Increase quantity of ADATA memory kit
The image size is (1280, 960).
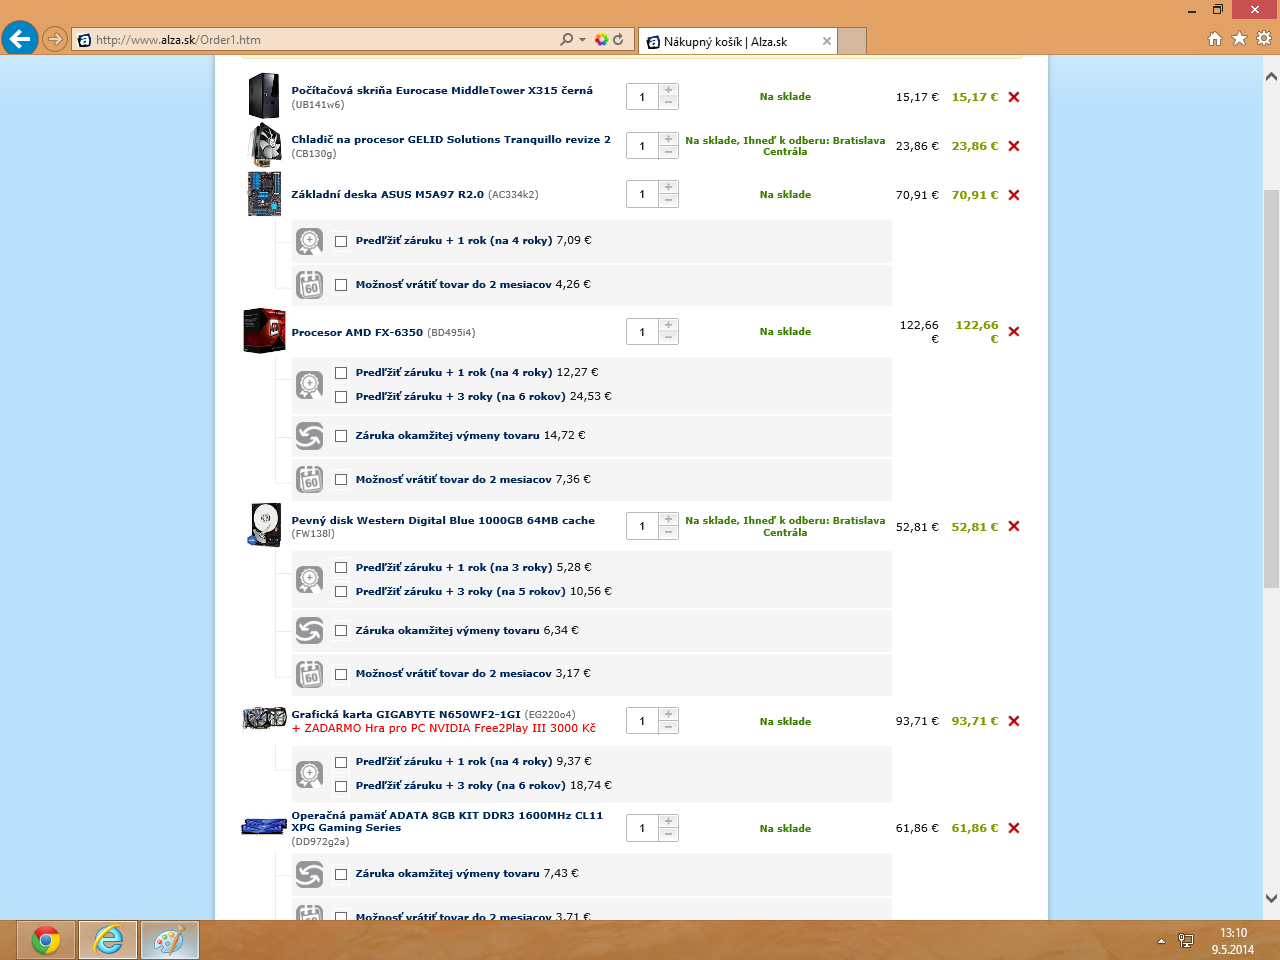pos(669,821)
